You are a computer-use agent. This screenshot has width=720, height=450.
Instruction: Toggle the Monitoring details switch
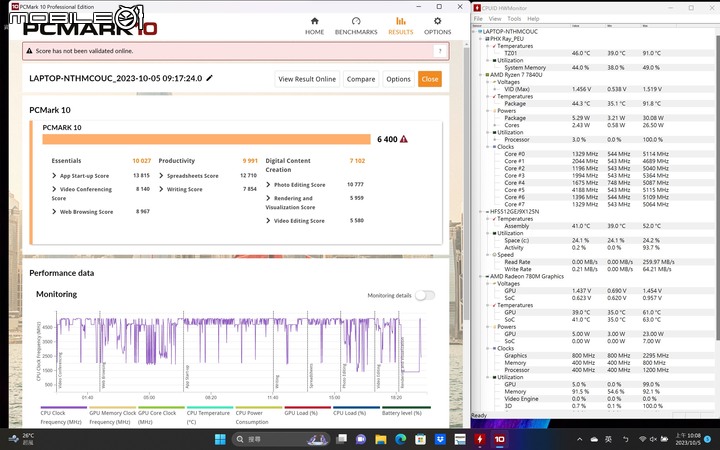425,295
